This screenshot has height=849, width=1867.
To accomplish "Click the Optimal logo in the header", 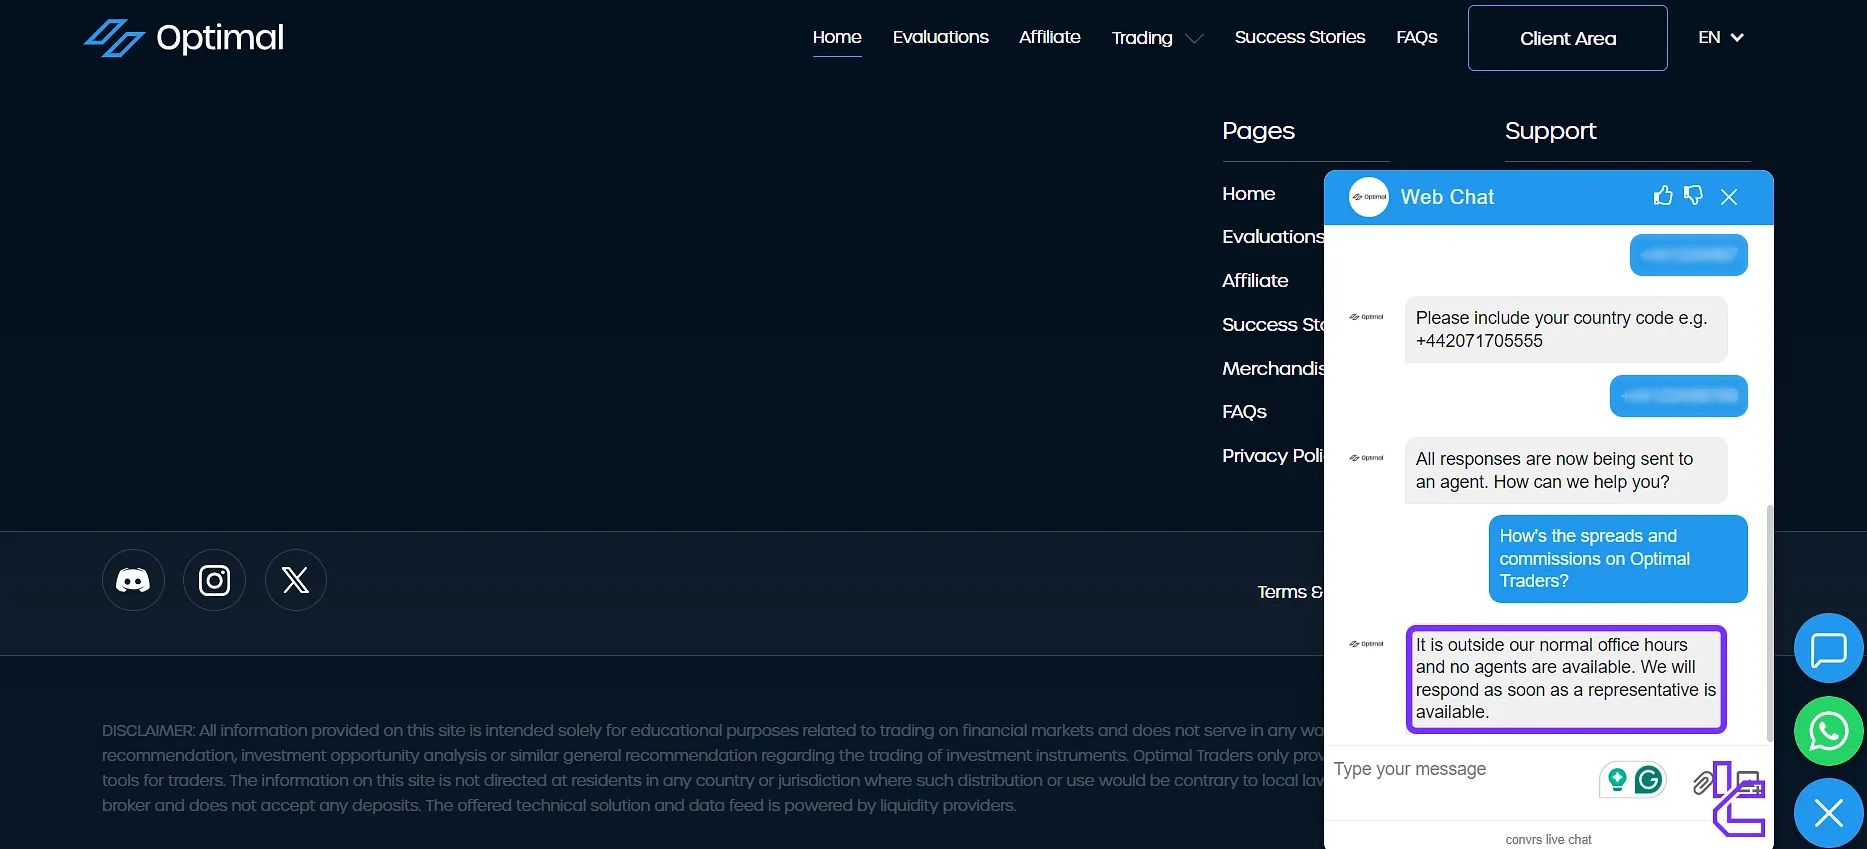I will click(x=184, y=38).
